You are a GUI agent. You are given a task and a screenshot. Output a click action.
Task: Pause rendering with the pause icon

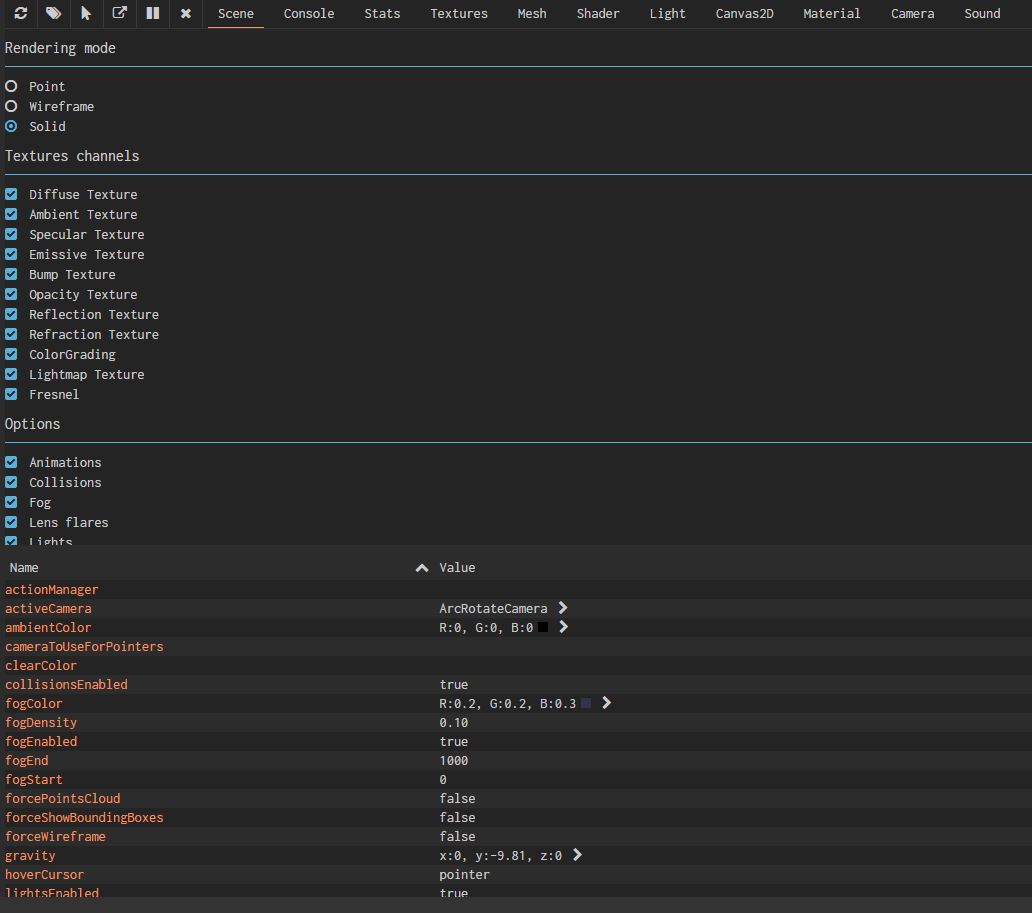tap(152, 14)
